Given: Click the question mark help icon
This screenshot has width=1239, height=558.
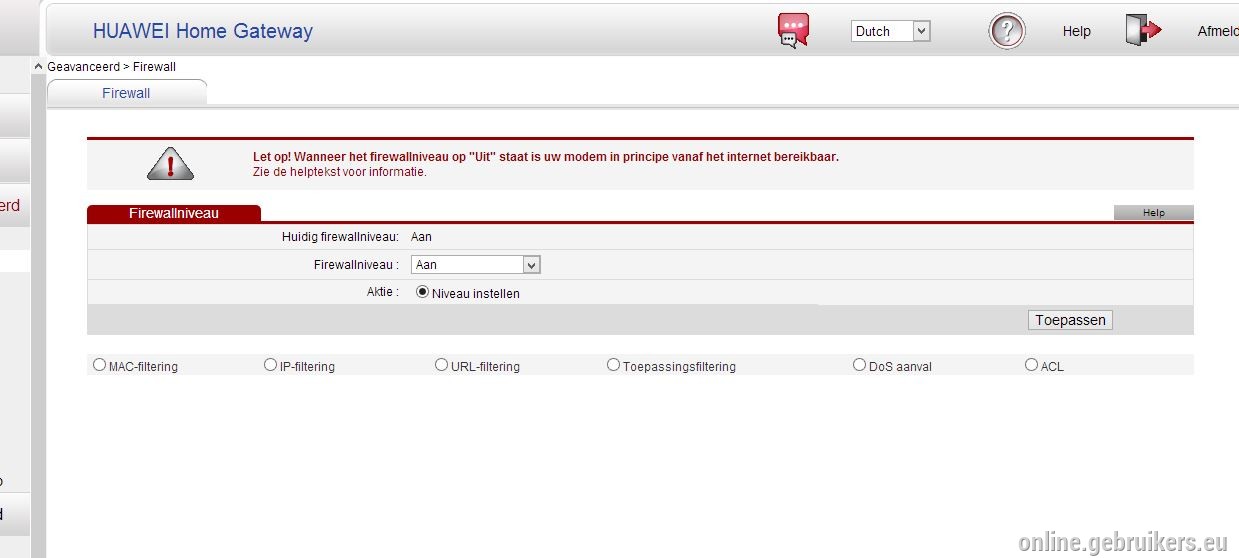Looking at the screenshot, I should pos(1006,31).
